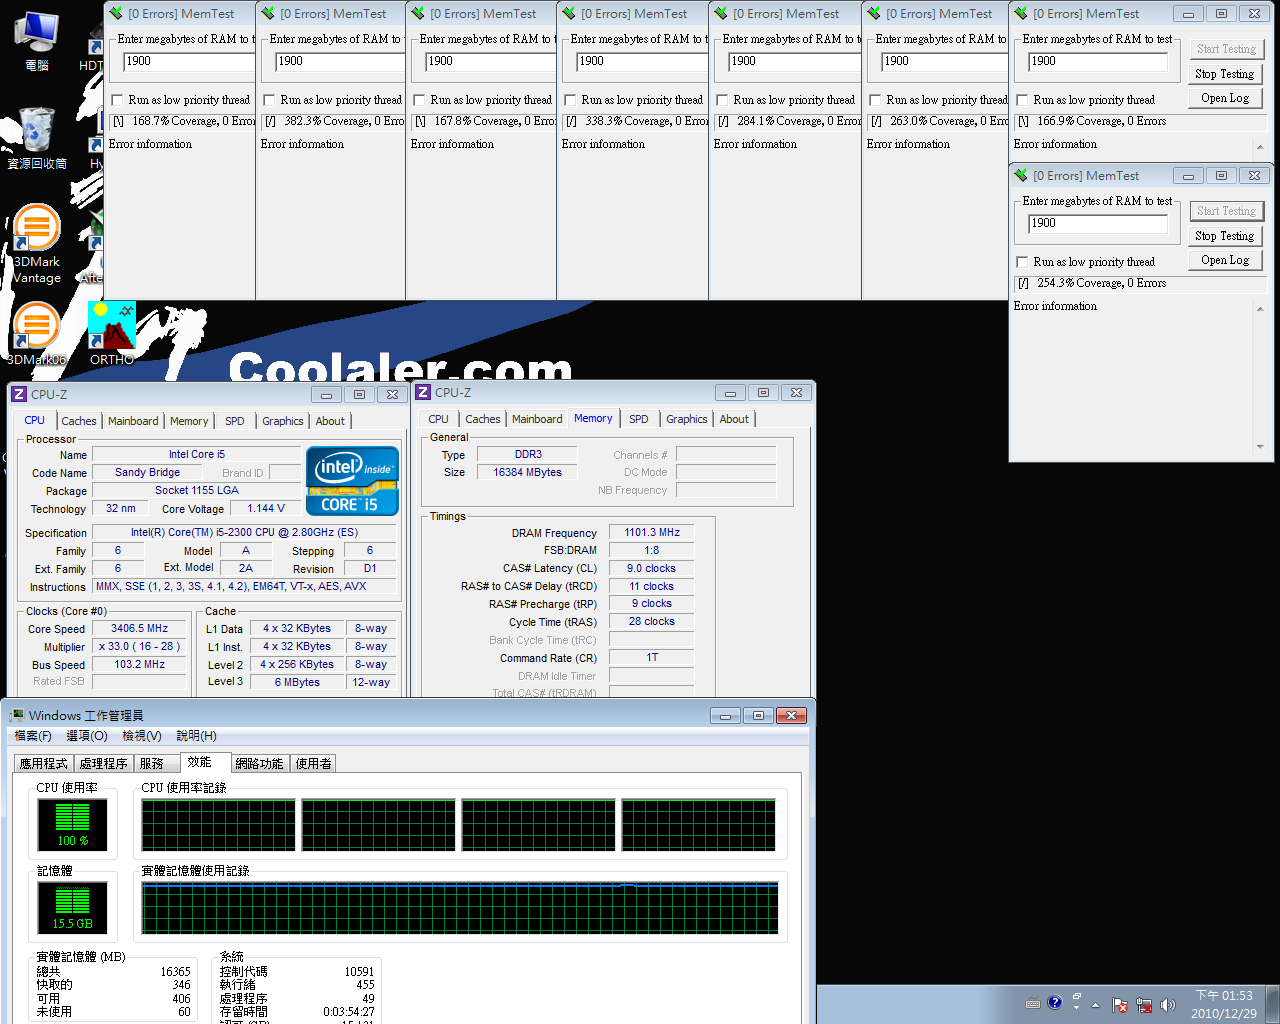
Task: Show hidden tray icons arrow
Action: click(x=1095, y=1005)
